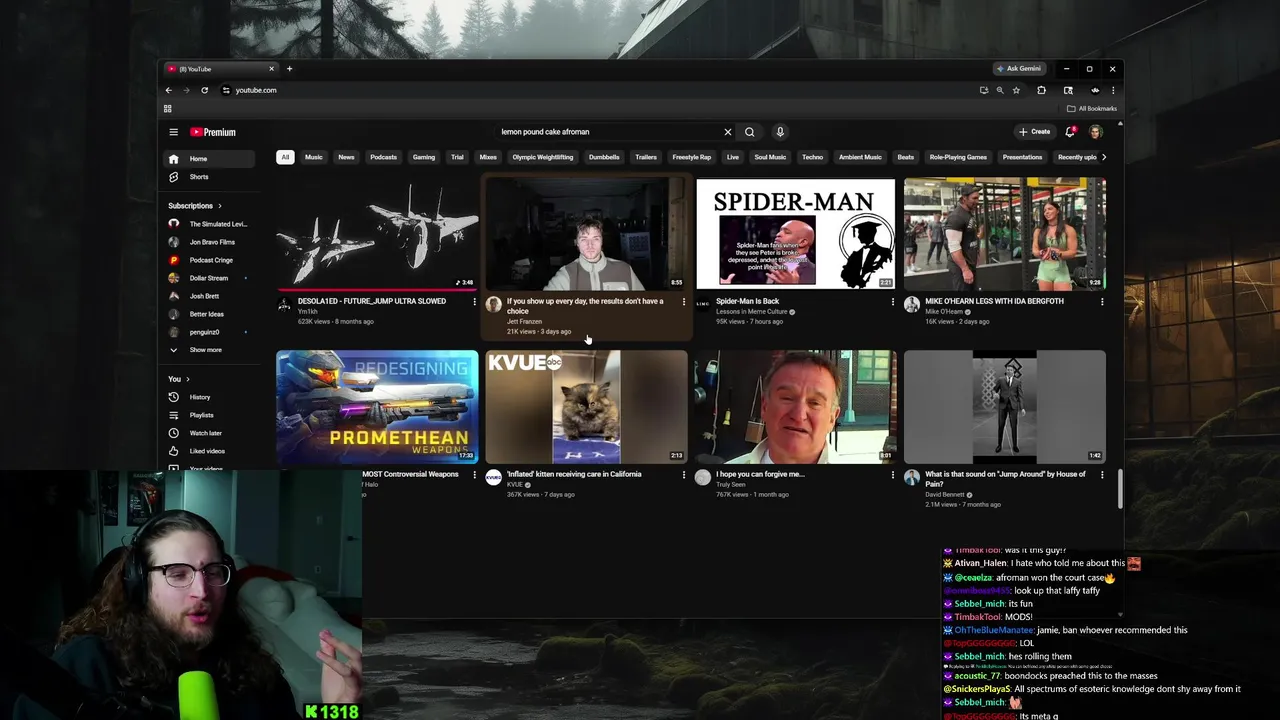Clear the search box with the X
This screenshot has width=1280, height=720.
728,132
